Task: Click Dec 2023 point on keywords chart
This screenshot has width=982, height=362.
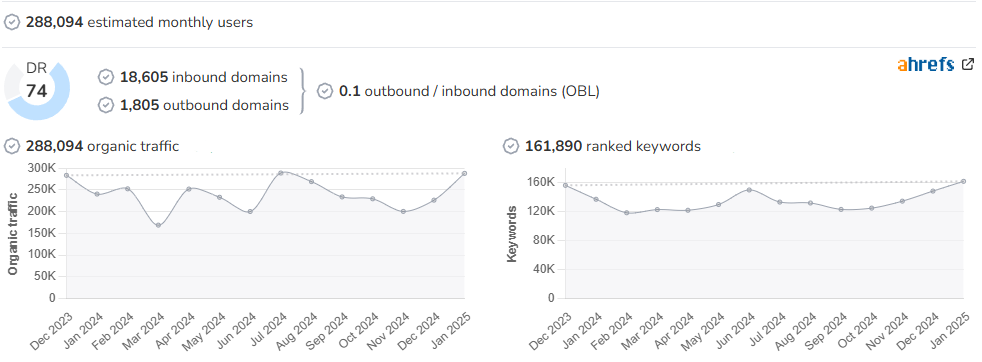Action: (x=566, y=185)
